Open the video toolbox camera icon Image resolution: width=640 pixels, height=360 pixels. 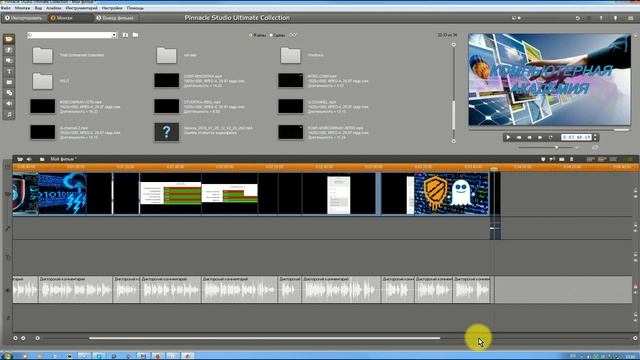point(20,159)
